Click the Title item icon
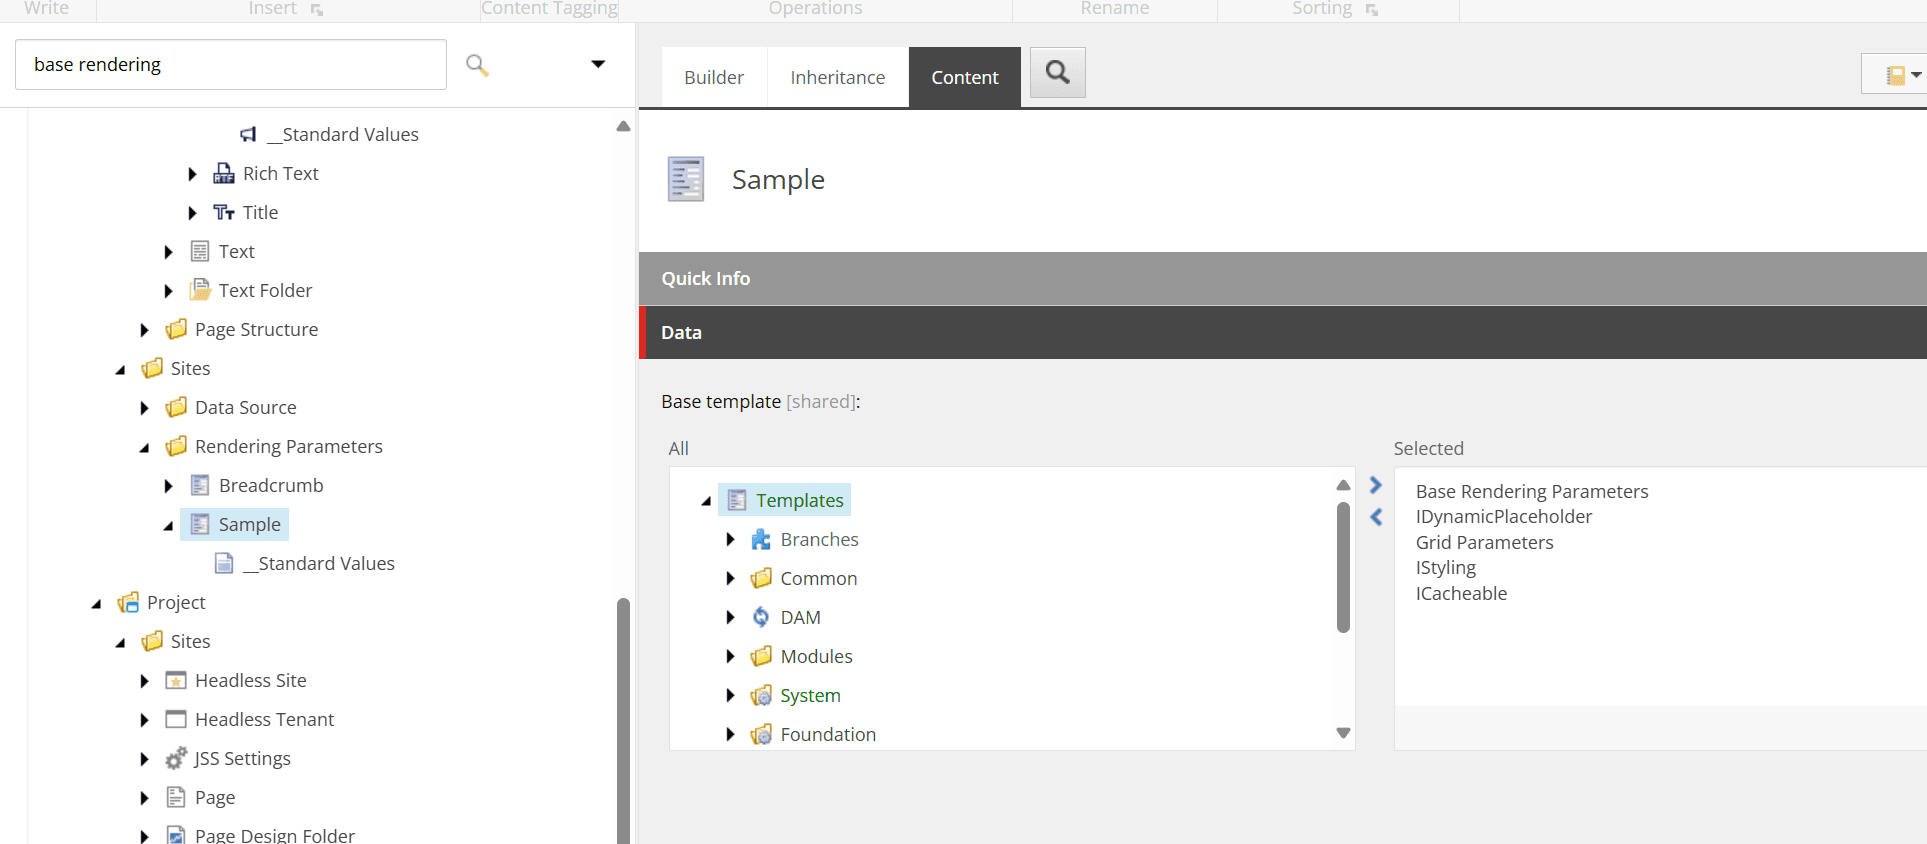This screenshot has height=844, width=1927. tap(224, 212)
